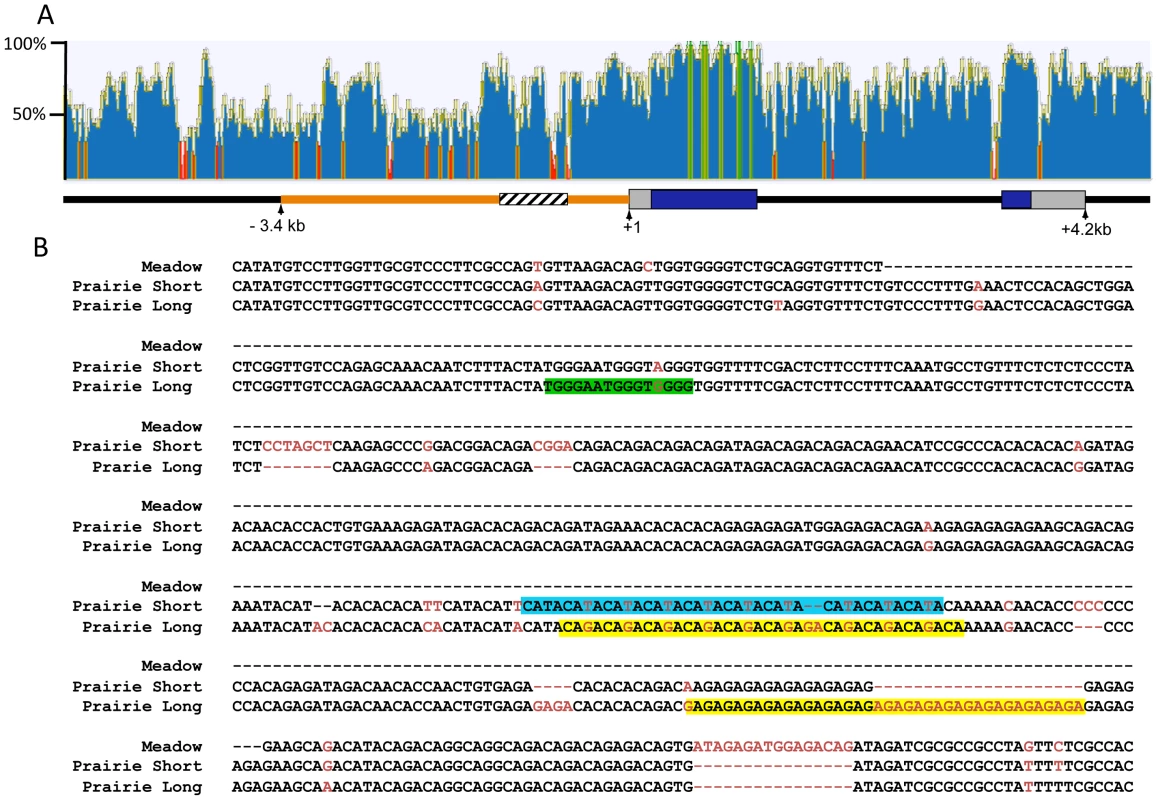Click the yellow highlighted CAGACAGACA repeat
Image resolution: width=1158 pixels, height=800 pixels.
[761, 627]
